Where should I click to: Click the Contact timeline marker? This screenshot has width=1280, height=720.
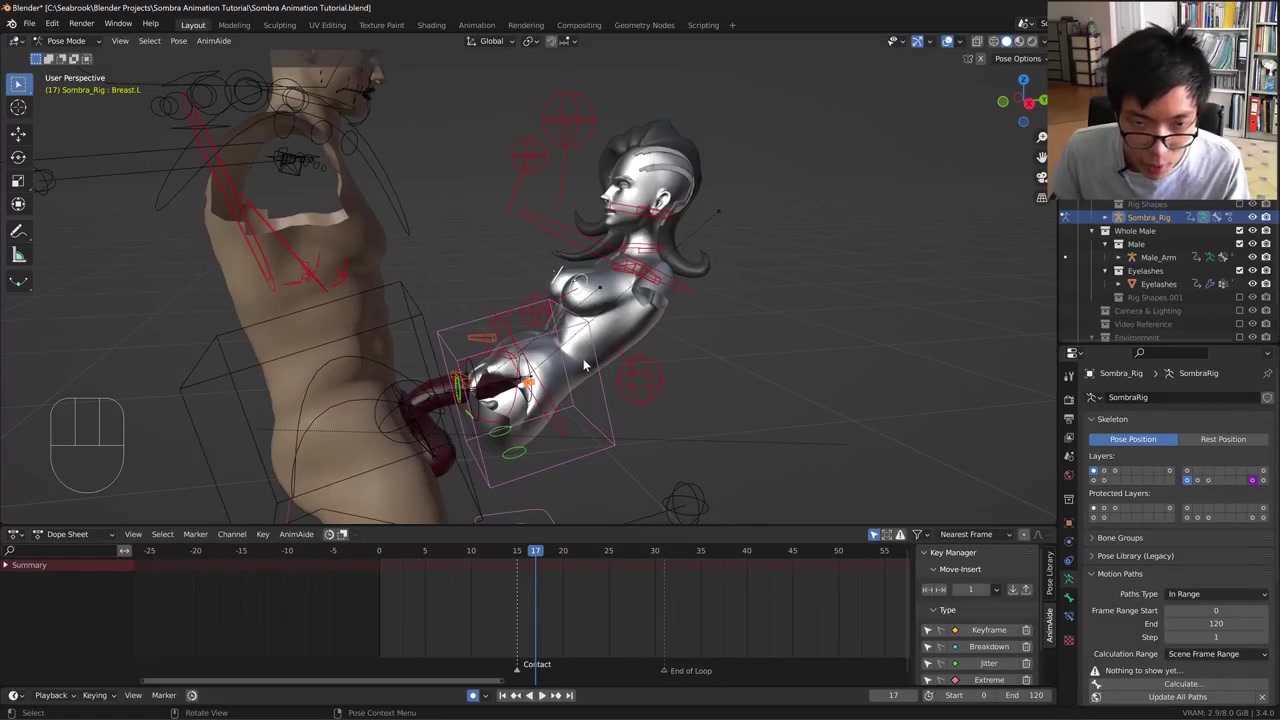pyautogui.click(x=518, y=667)
